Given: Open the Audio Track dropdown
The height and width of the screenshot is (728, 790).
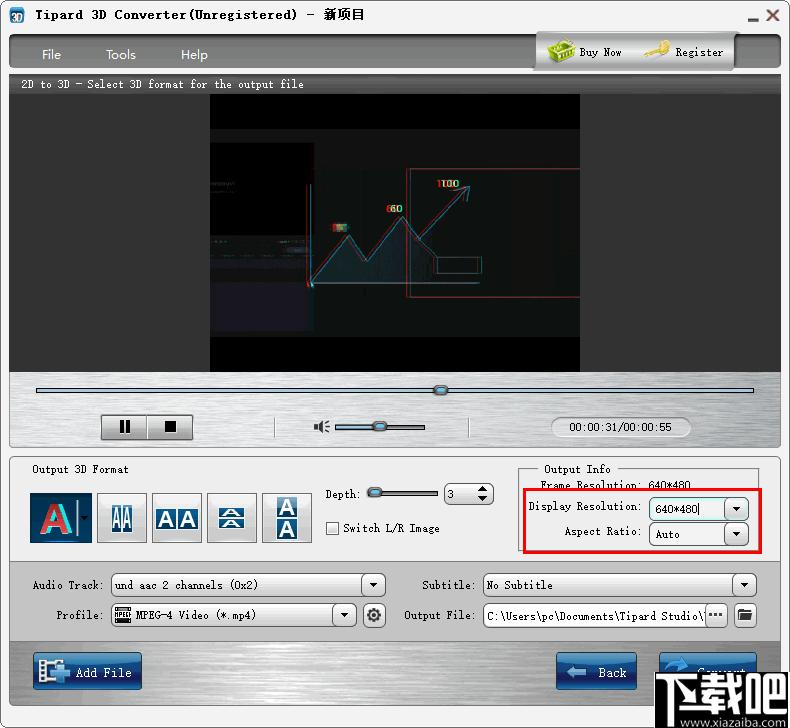Looking at the screenshot, I should (x=373, y=585).
